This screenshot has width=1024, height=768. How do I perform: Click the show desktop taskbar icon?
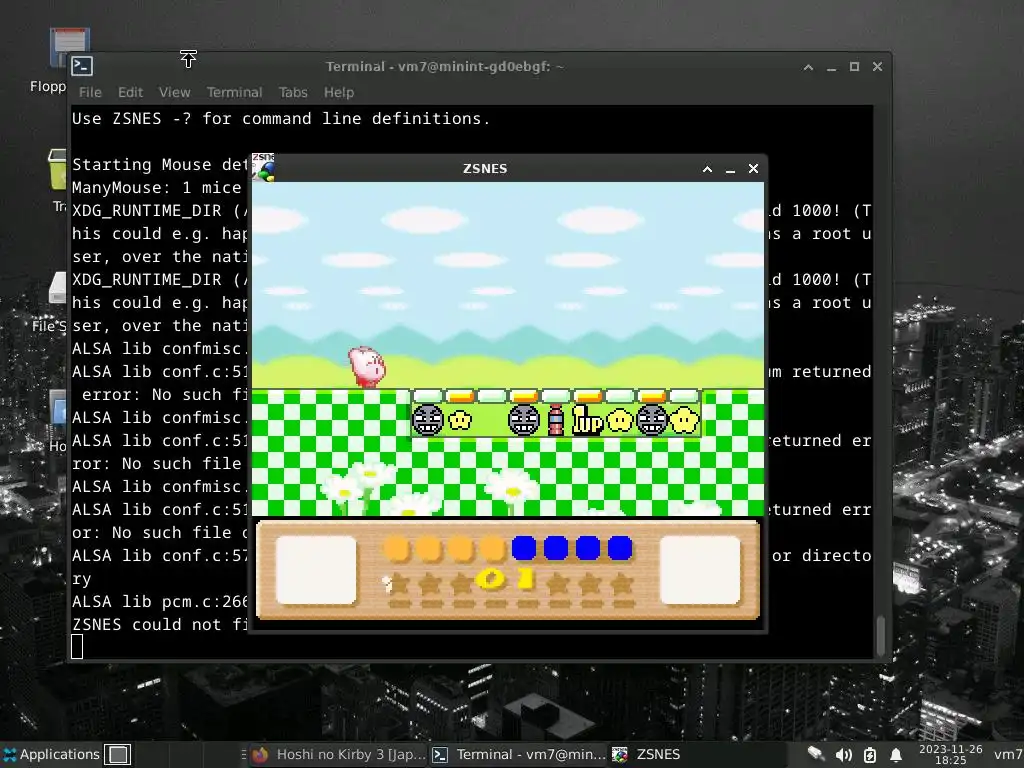(118, 754)
